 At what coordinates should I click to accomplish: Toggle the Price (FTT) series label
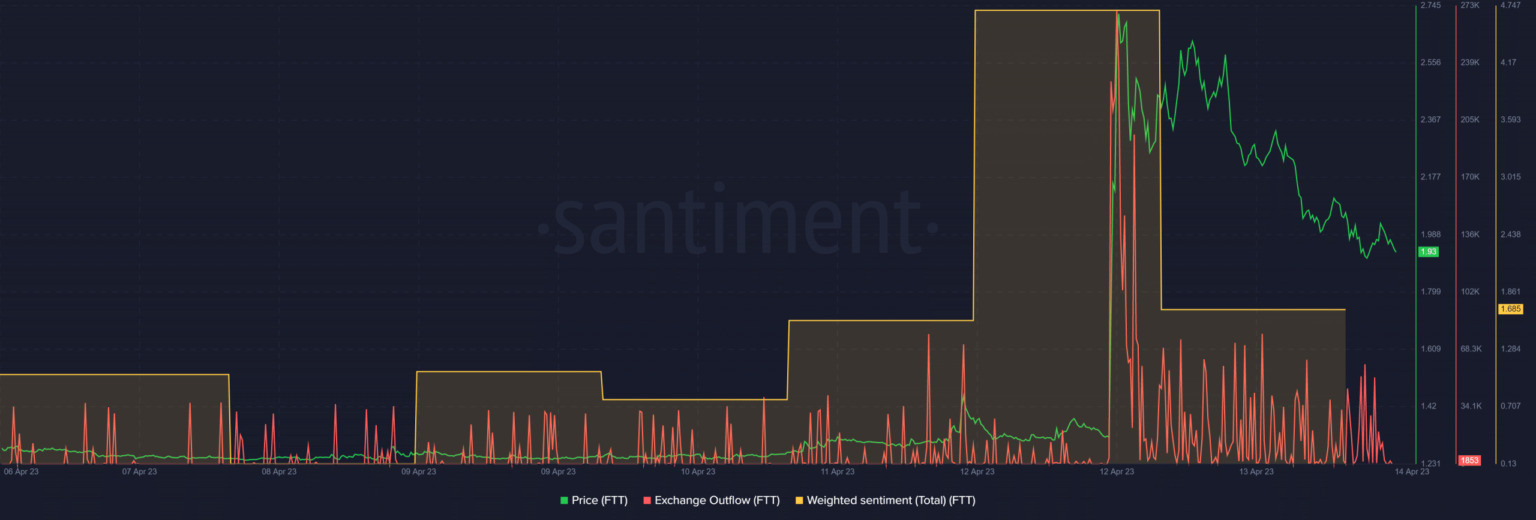point(600,500)
